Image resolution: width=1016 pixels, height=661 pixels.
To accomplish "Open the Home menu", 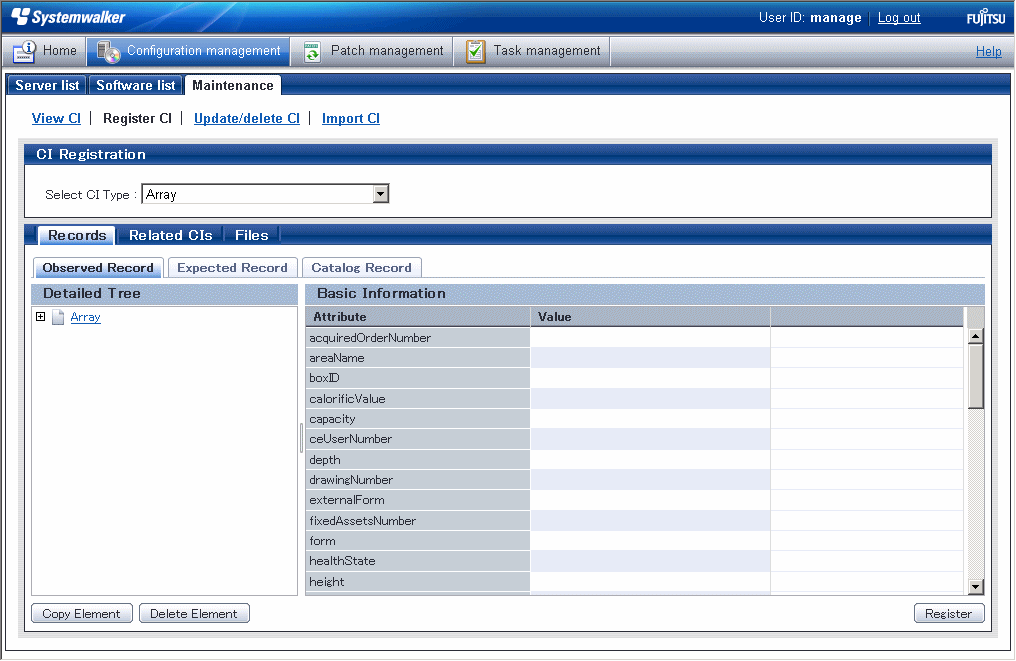I will [45, 51].
